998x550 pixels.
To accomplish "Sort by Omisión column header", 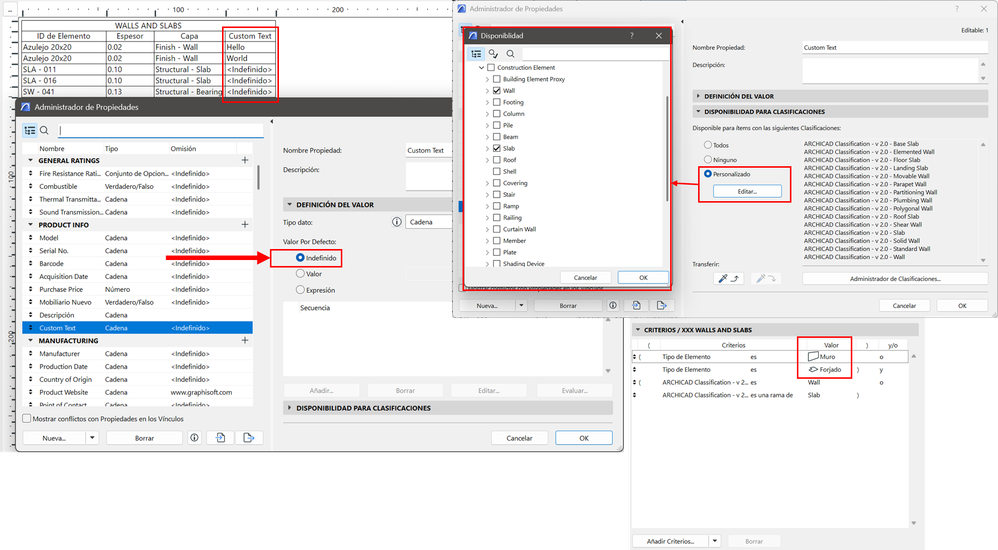I will [x=183, y=148].
